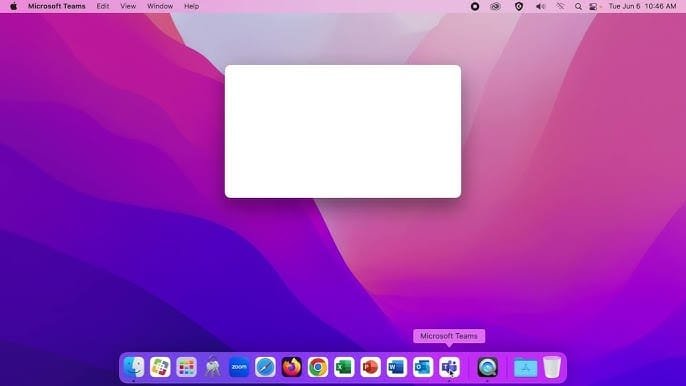Click the blank Teams loading window
The height and width of the screenshot is (386, 686).
[343, 131]
